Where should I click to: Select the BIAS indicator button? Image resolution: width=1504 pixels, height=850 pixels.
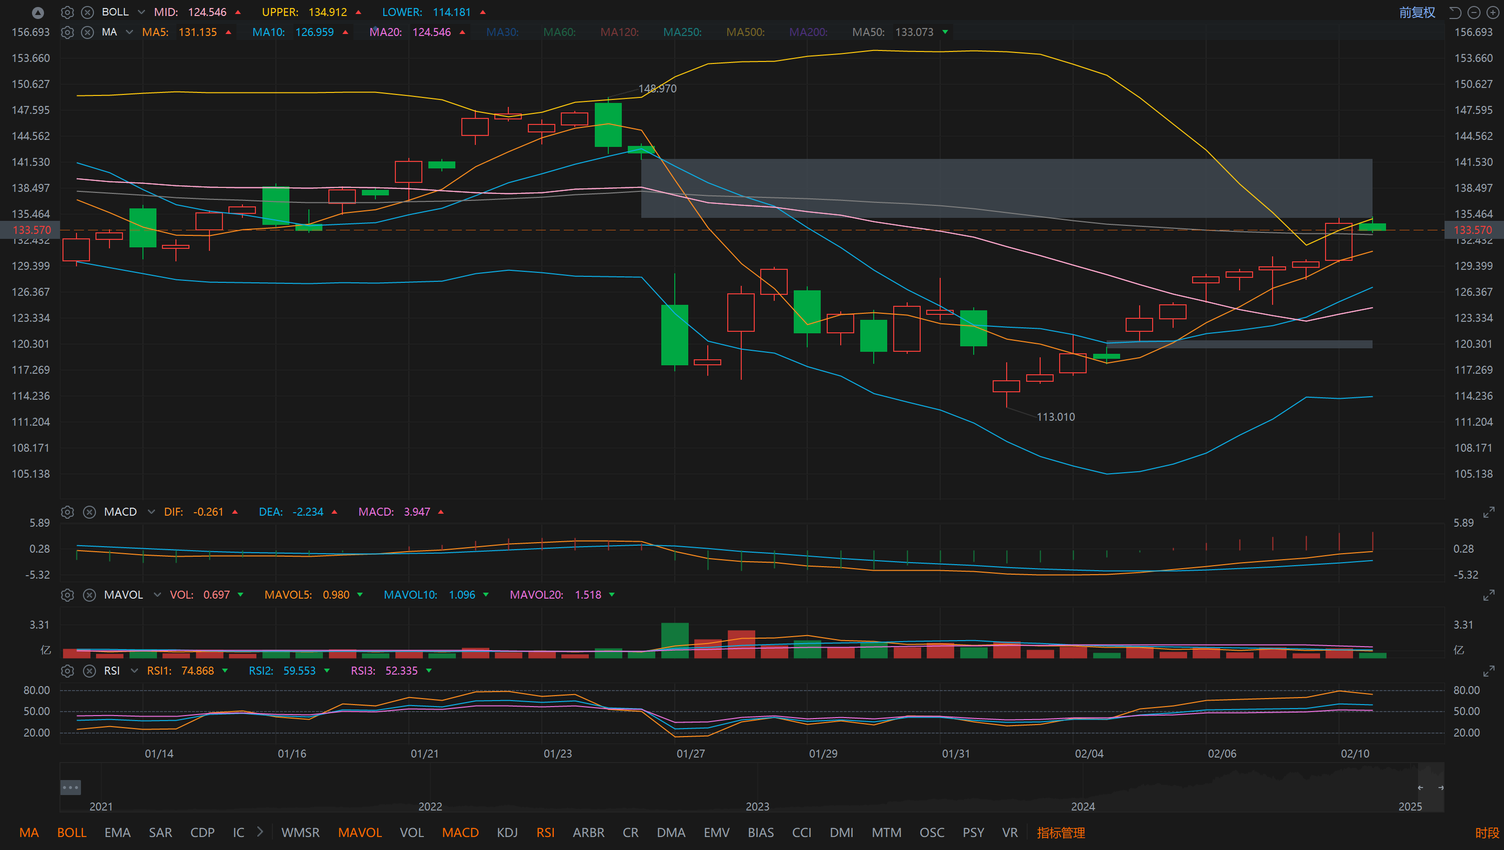(760, 832)
